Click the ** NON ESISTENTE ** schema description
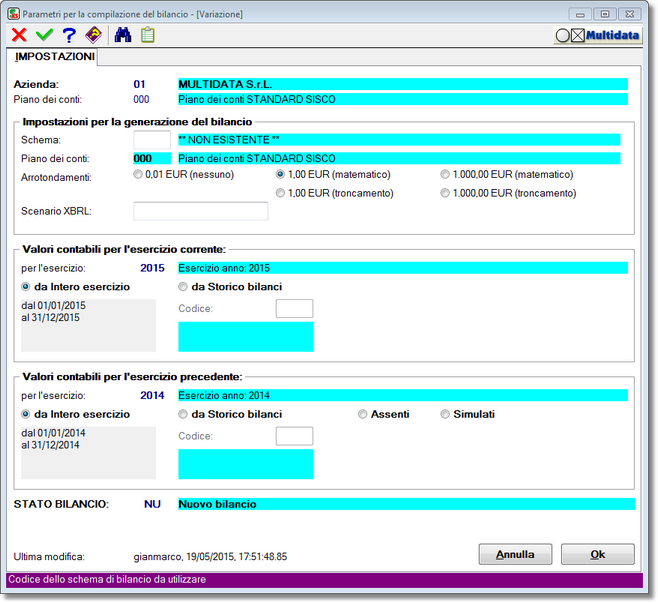Image resolution: width=658 pixels, height=603 pixels. pos(229,140)
